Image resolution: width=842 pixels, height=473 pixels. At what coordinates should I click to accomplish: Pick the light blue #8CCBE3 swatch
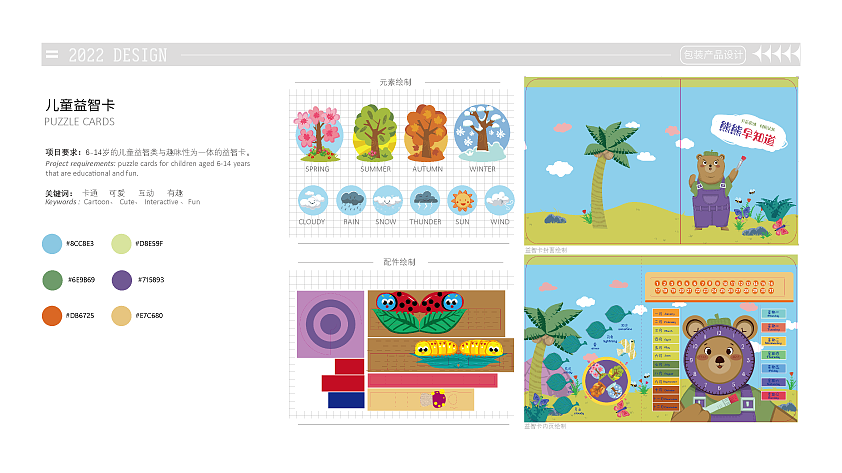pyautogui.click(x=52, y=244)
